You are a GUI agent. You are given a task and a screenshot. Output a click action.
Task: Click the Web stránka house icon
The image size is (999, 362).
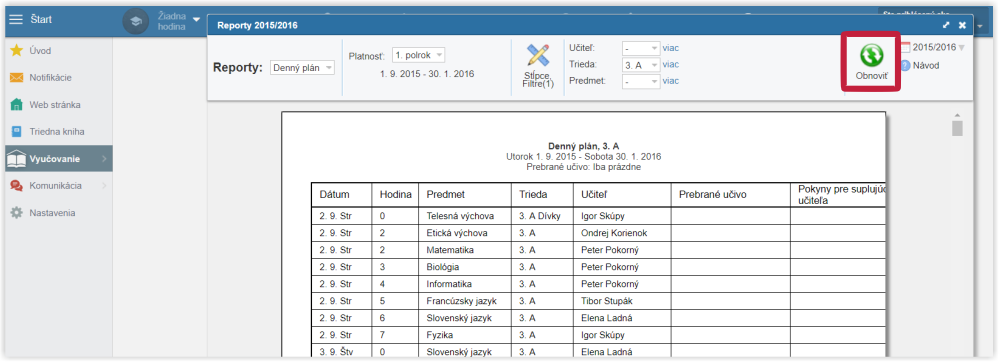tap(17, 105)
